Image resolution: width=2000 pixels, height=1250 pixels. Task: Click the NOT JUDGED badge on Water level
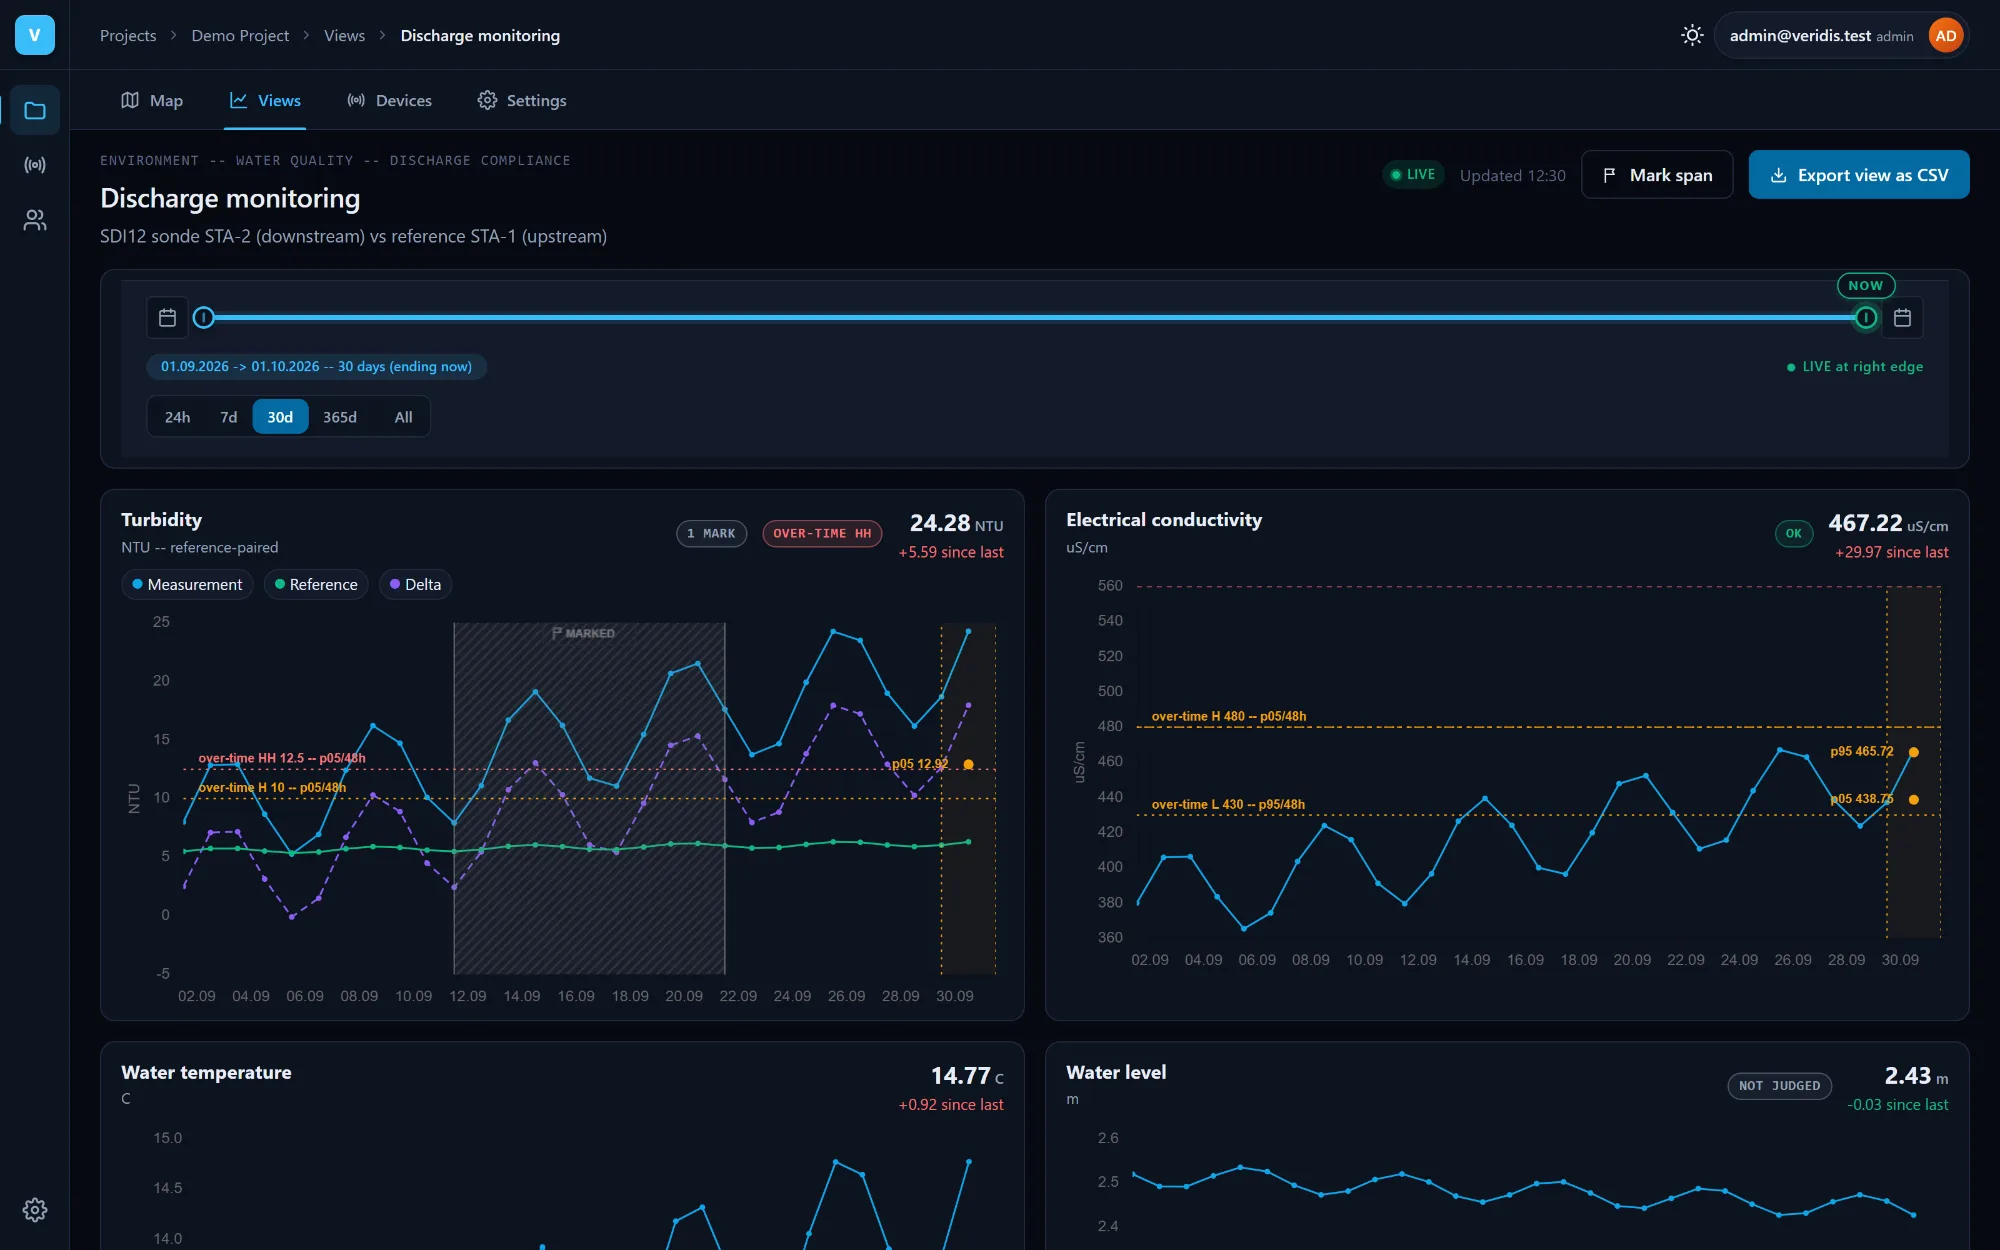coord(1780,1086)
